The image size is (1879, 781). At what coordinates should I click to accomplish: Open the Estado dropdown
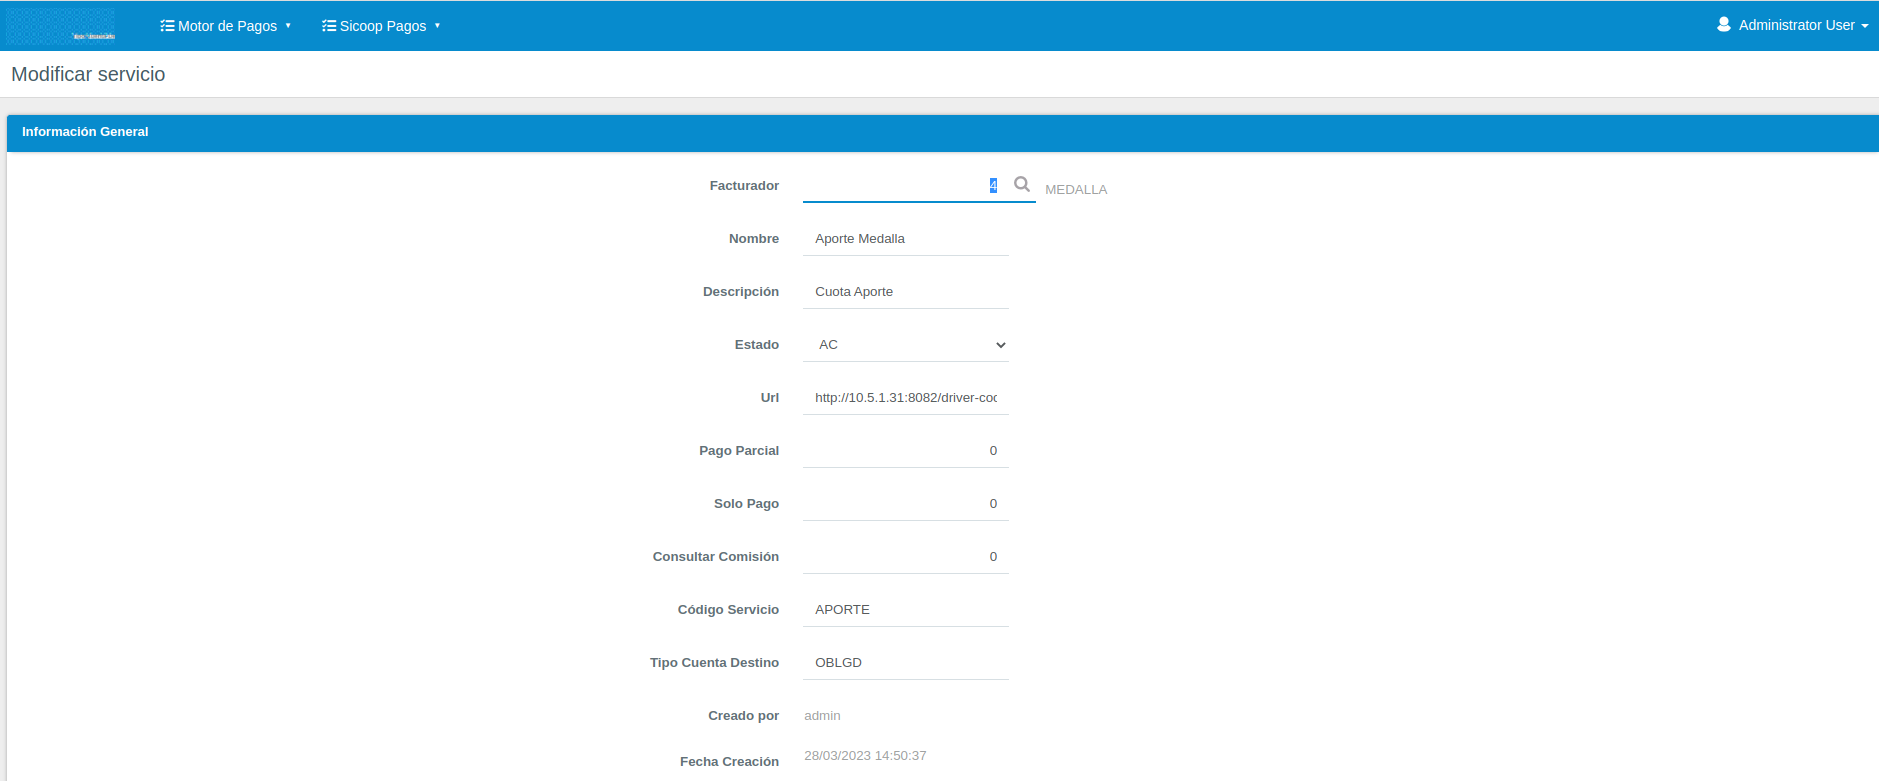pos(905,345)
